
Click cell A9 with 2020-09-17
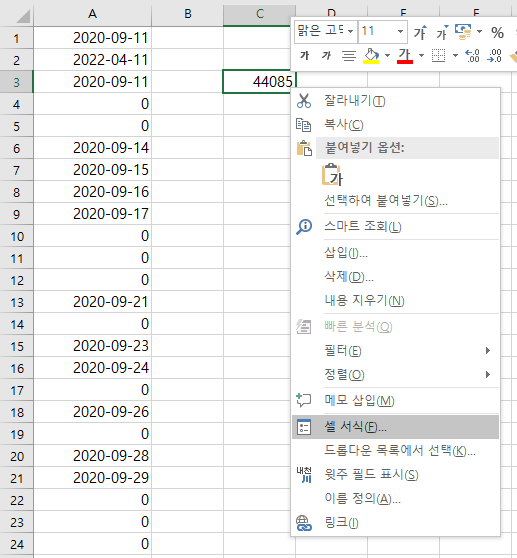93,214
